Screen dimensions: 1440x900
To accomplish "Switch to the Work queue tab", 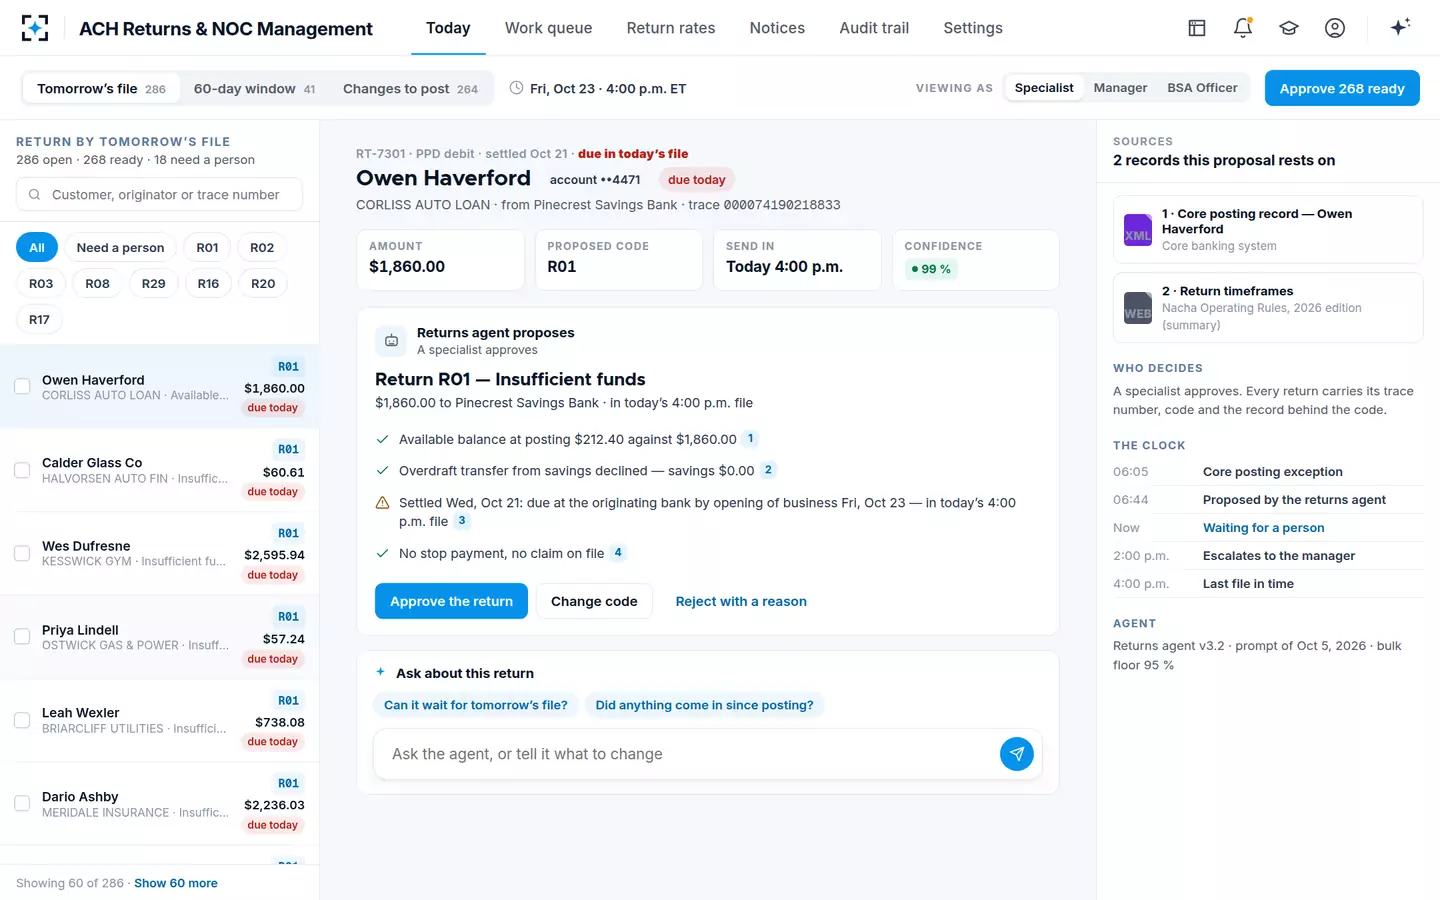I will tap(548, 28).
